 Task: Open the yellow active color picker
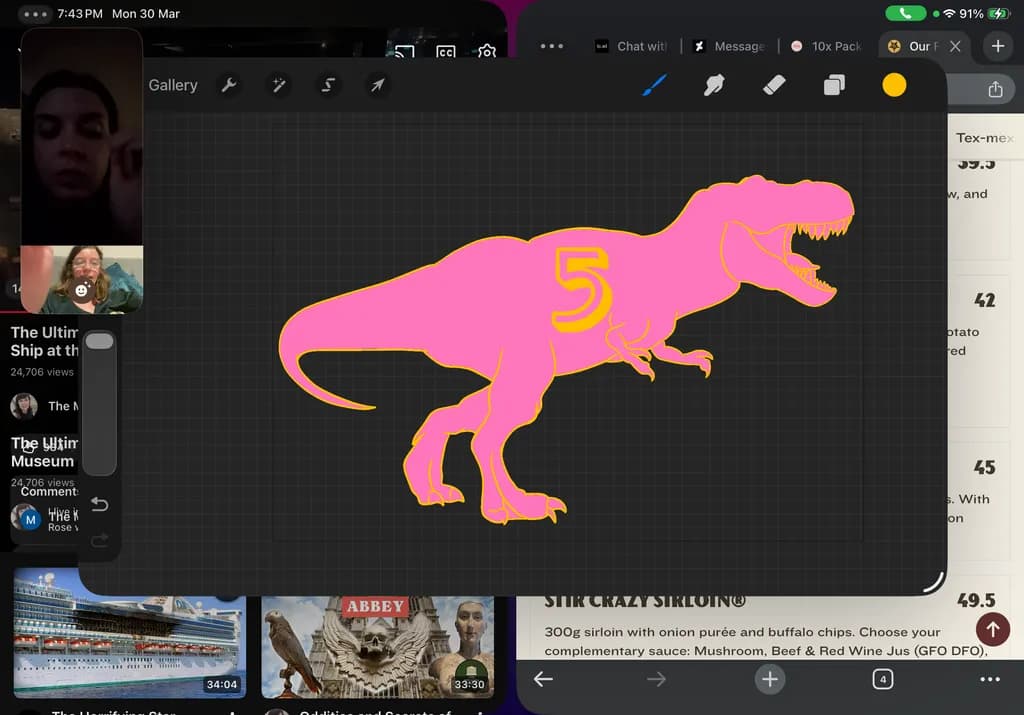(x=894, y=85)
